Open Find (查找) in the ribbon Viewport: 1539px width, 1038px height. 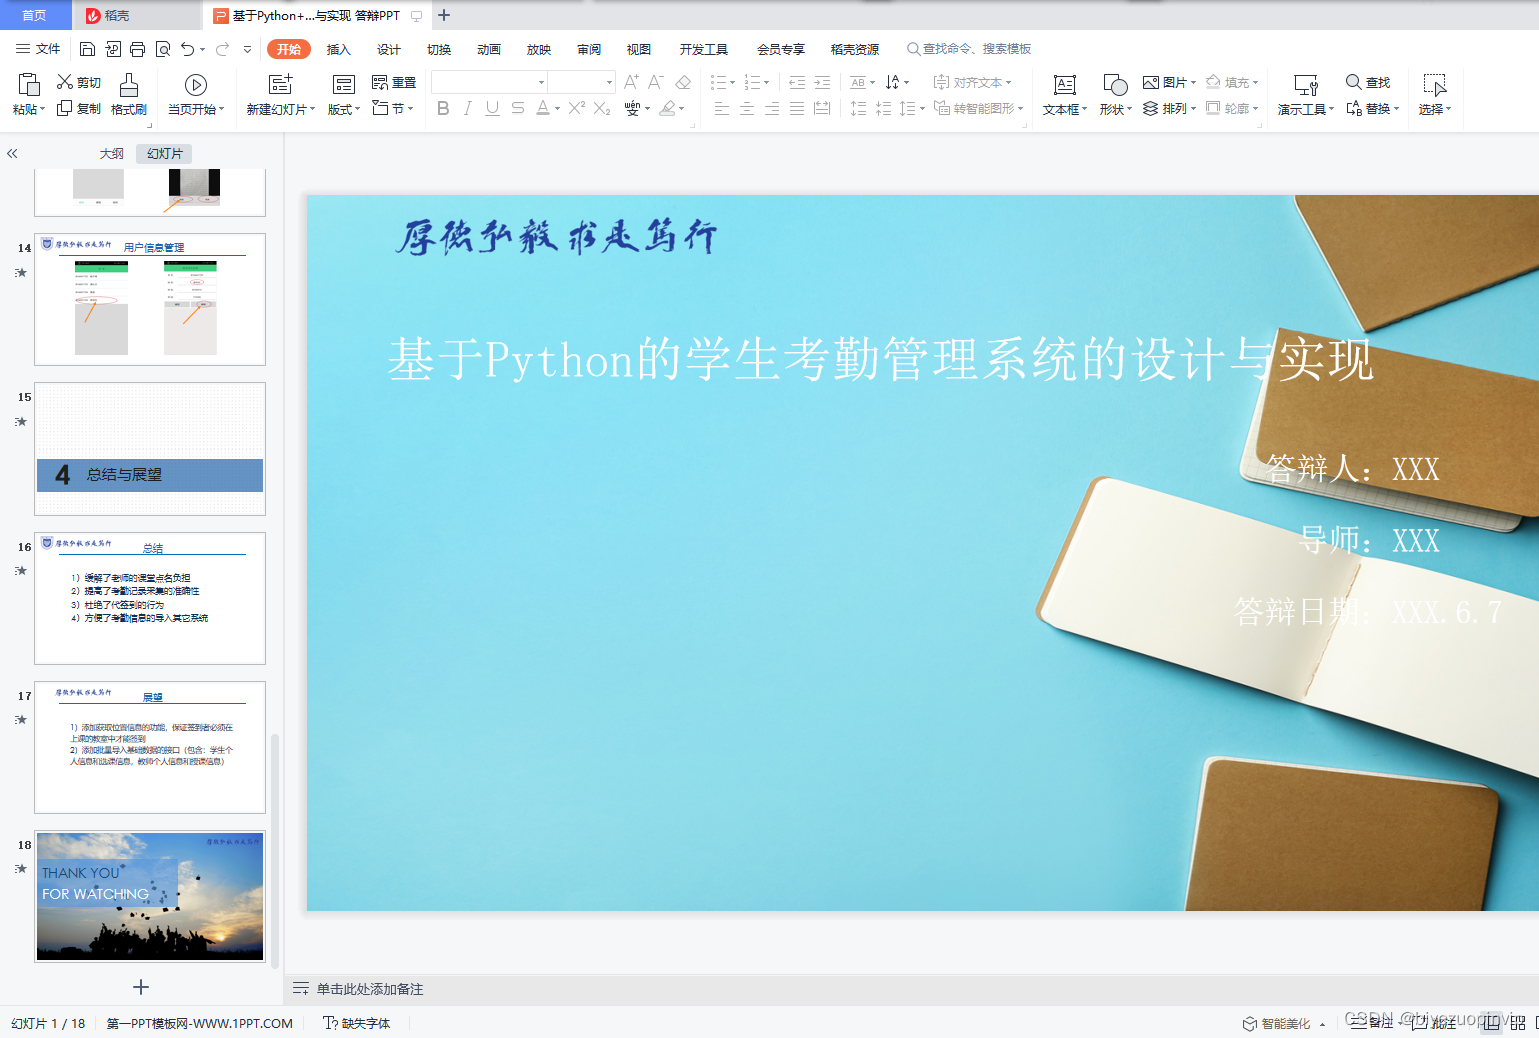pyautogui.click(x=1368, y=82)
